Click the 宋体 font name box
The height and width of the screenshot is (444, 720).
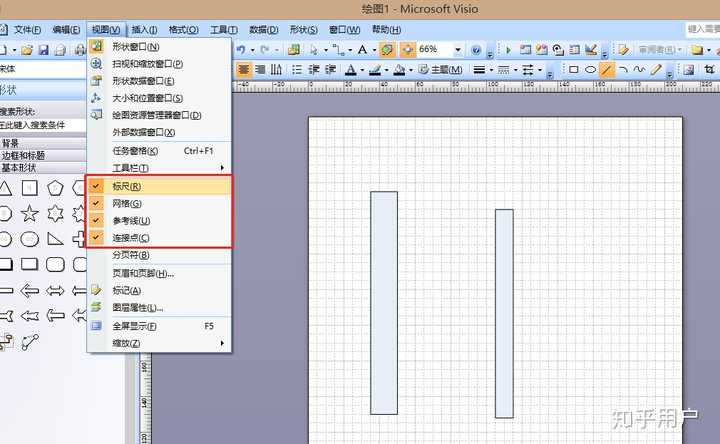click(x=43, y=69)
